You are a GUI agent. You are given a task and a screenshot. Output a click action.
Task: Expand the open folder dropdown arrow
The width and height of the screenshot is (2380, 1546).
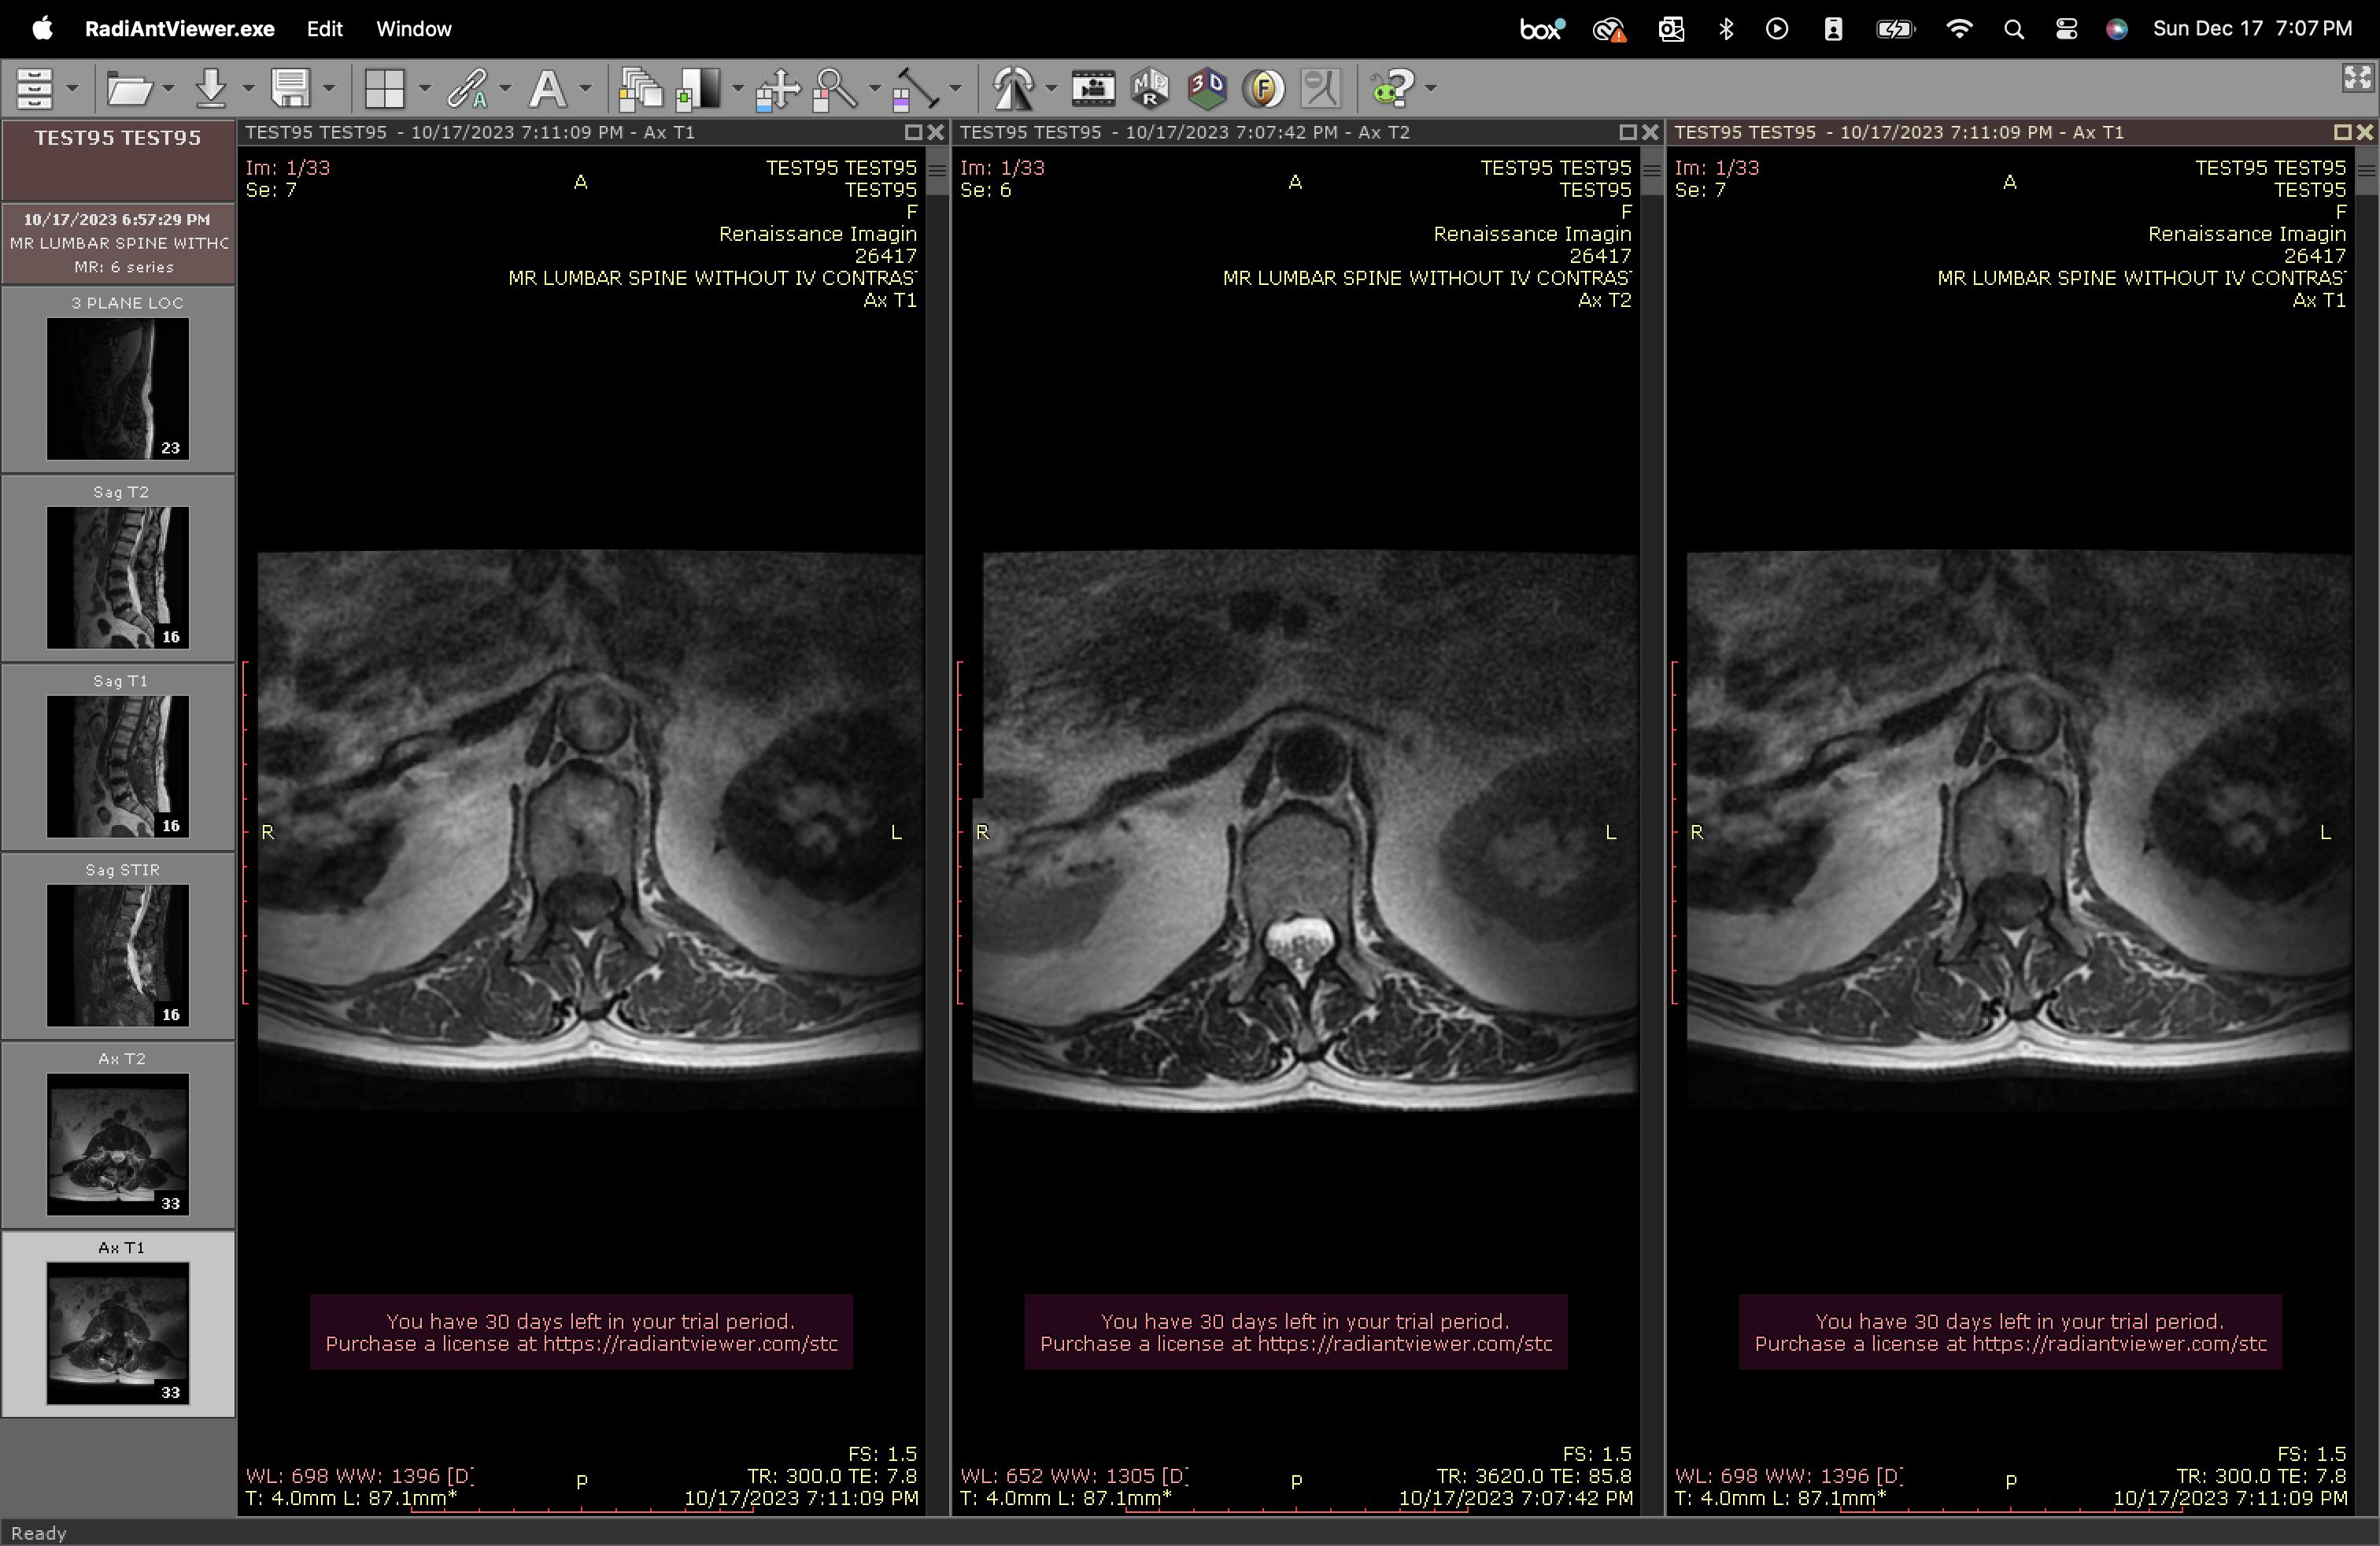click(x=168, y=89)
